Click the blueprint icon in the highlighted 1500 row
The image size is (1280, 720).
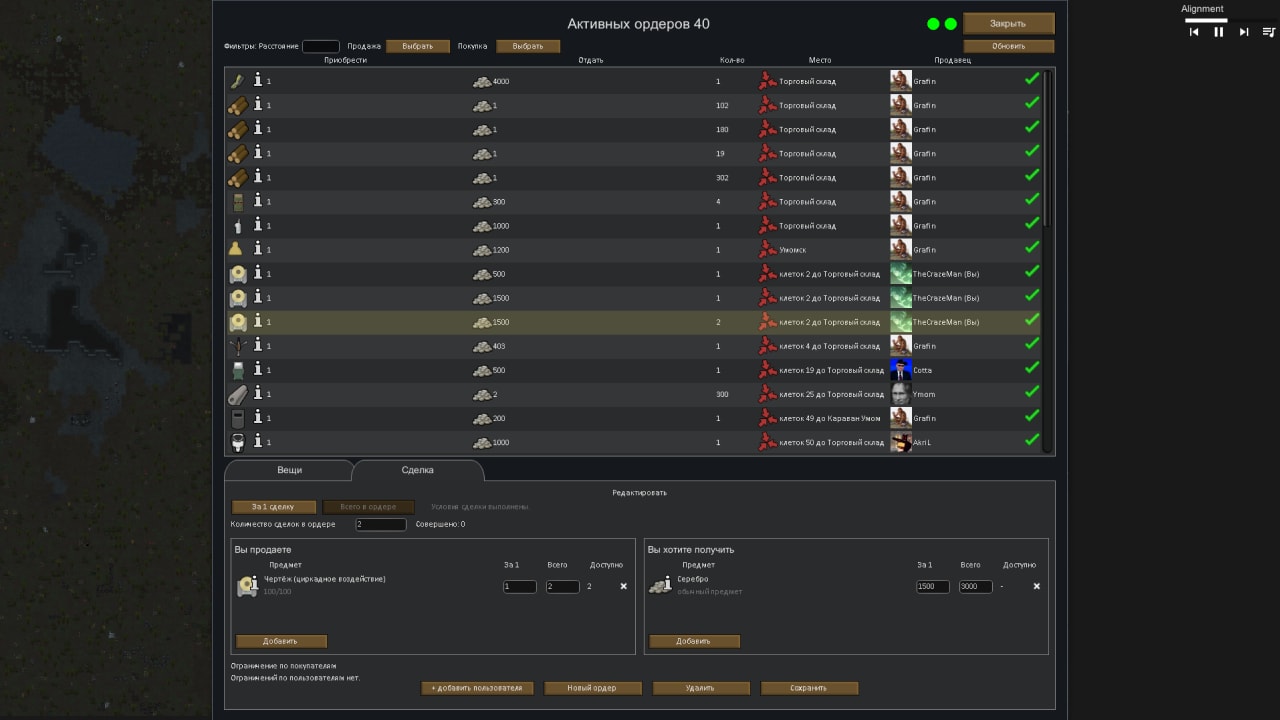pyautogui.click(x=237, y=322)
